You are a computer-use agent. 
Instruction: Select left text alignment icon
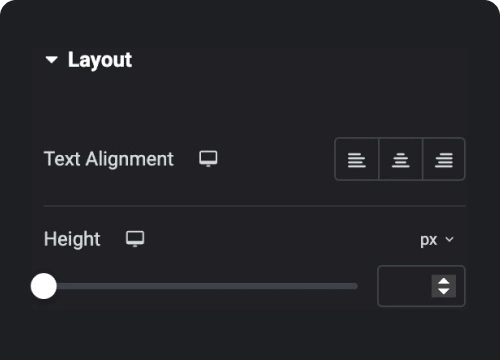click(x=357, y=159)
